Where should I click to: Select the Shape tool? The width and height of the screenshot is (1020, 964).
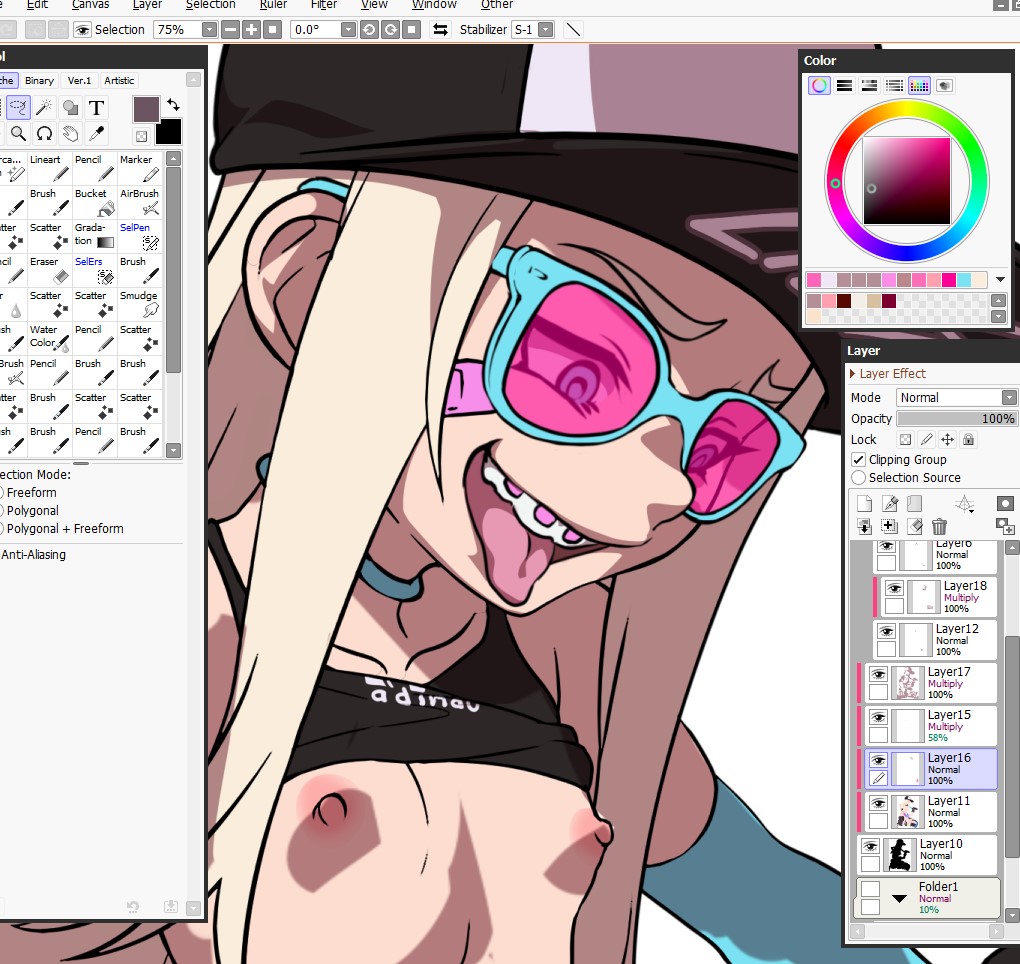click(70, 107)
